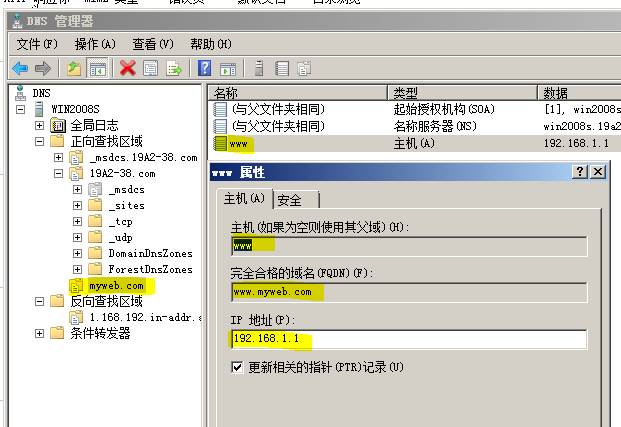Click 192.168.1.1 data cell in list
Image resolution: width=621 pixels, height=427 pixels.
576,143
